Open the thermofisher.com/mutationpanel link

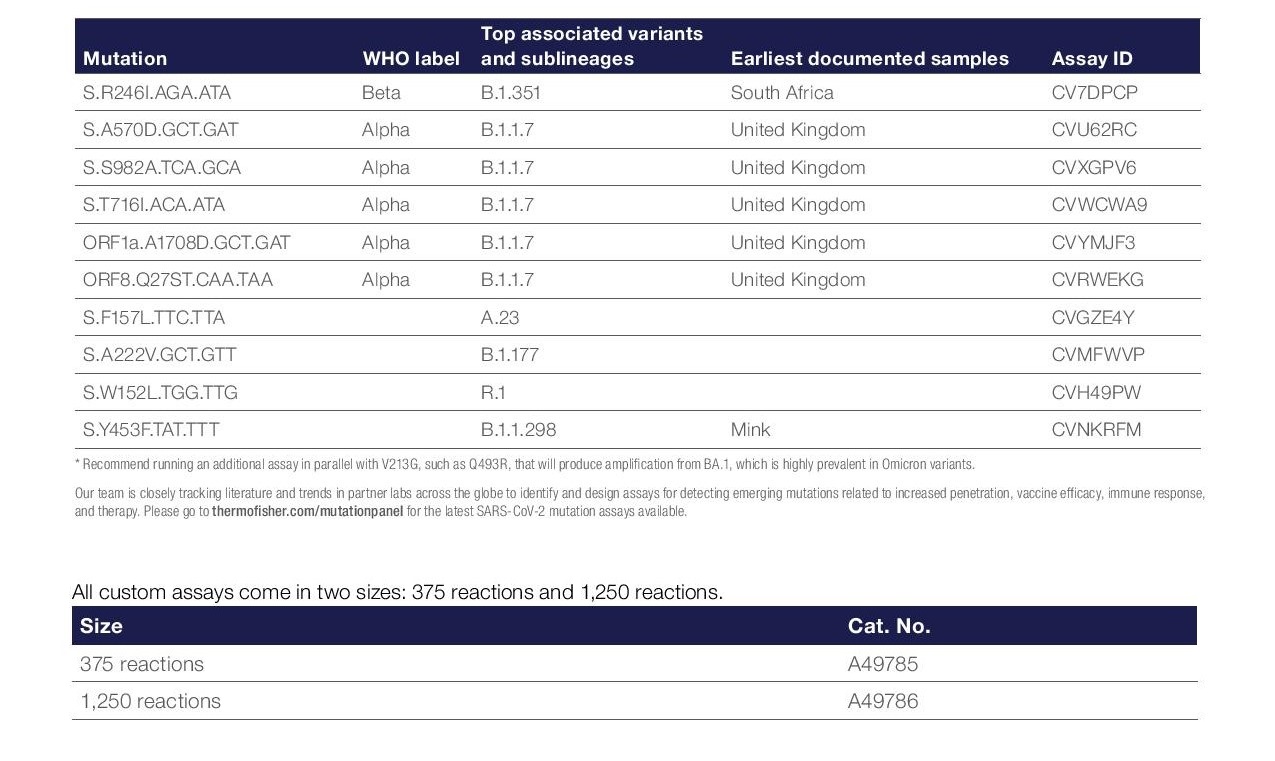pyautogui.click(x=307, y=511)
